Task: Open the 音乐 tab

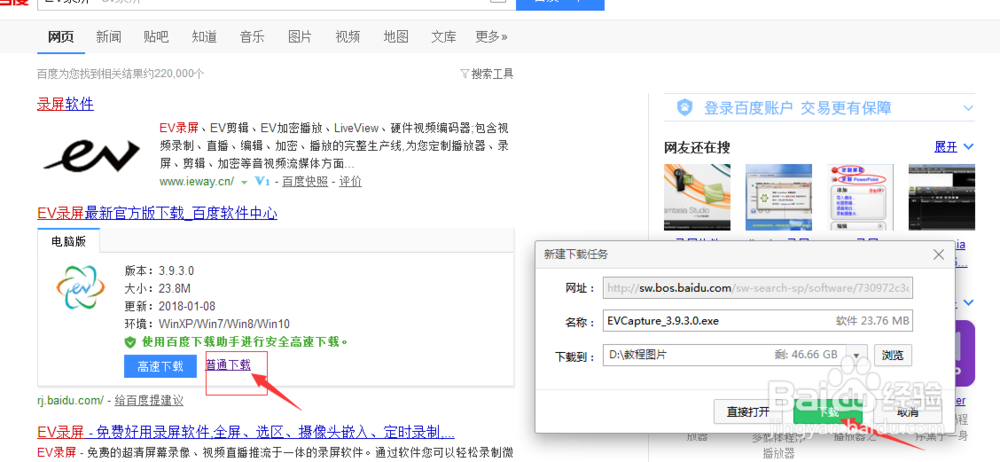Action: click(252, 36)
